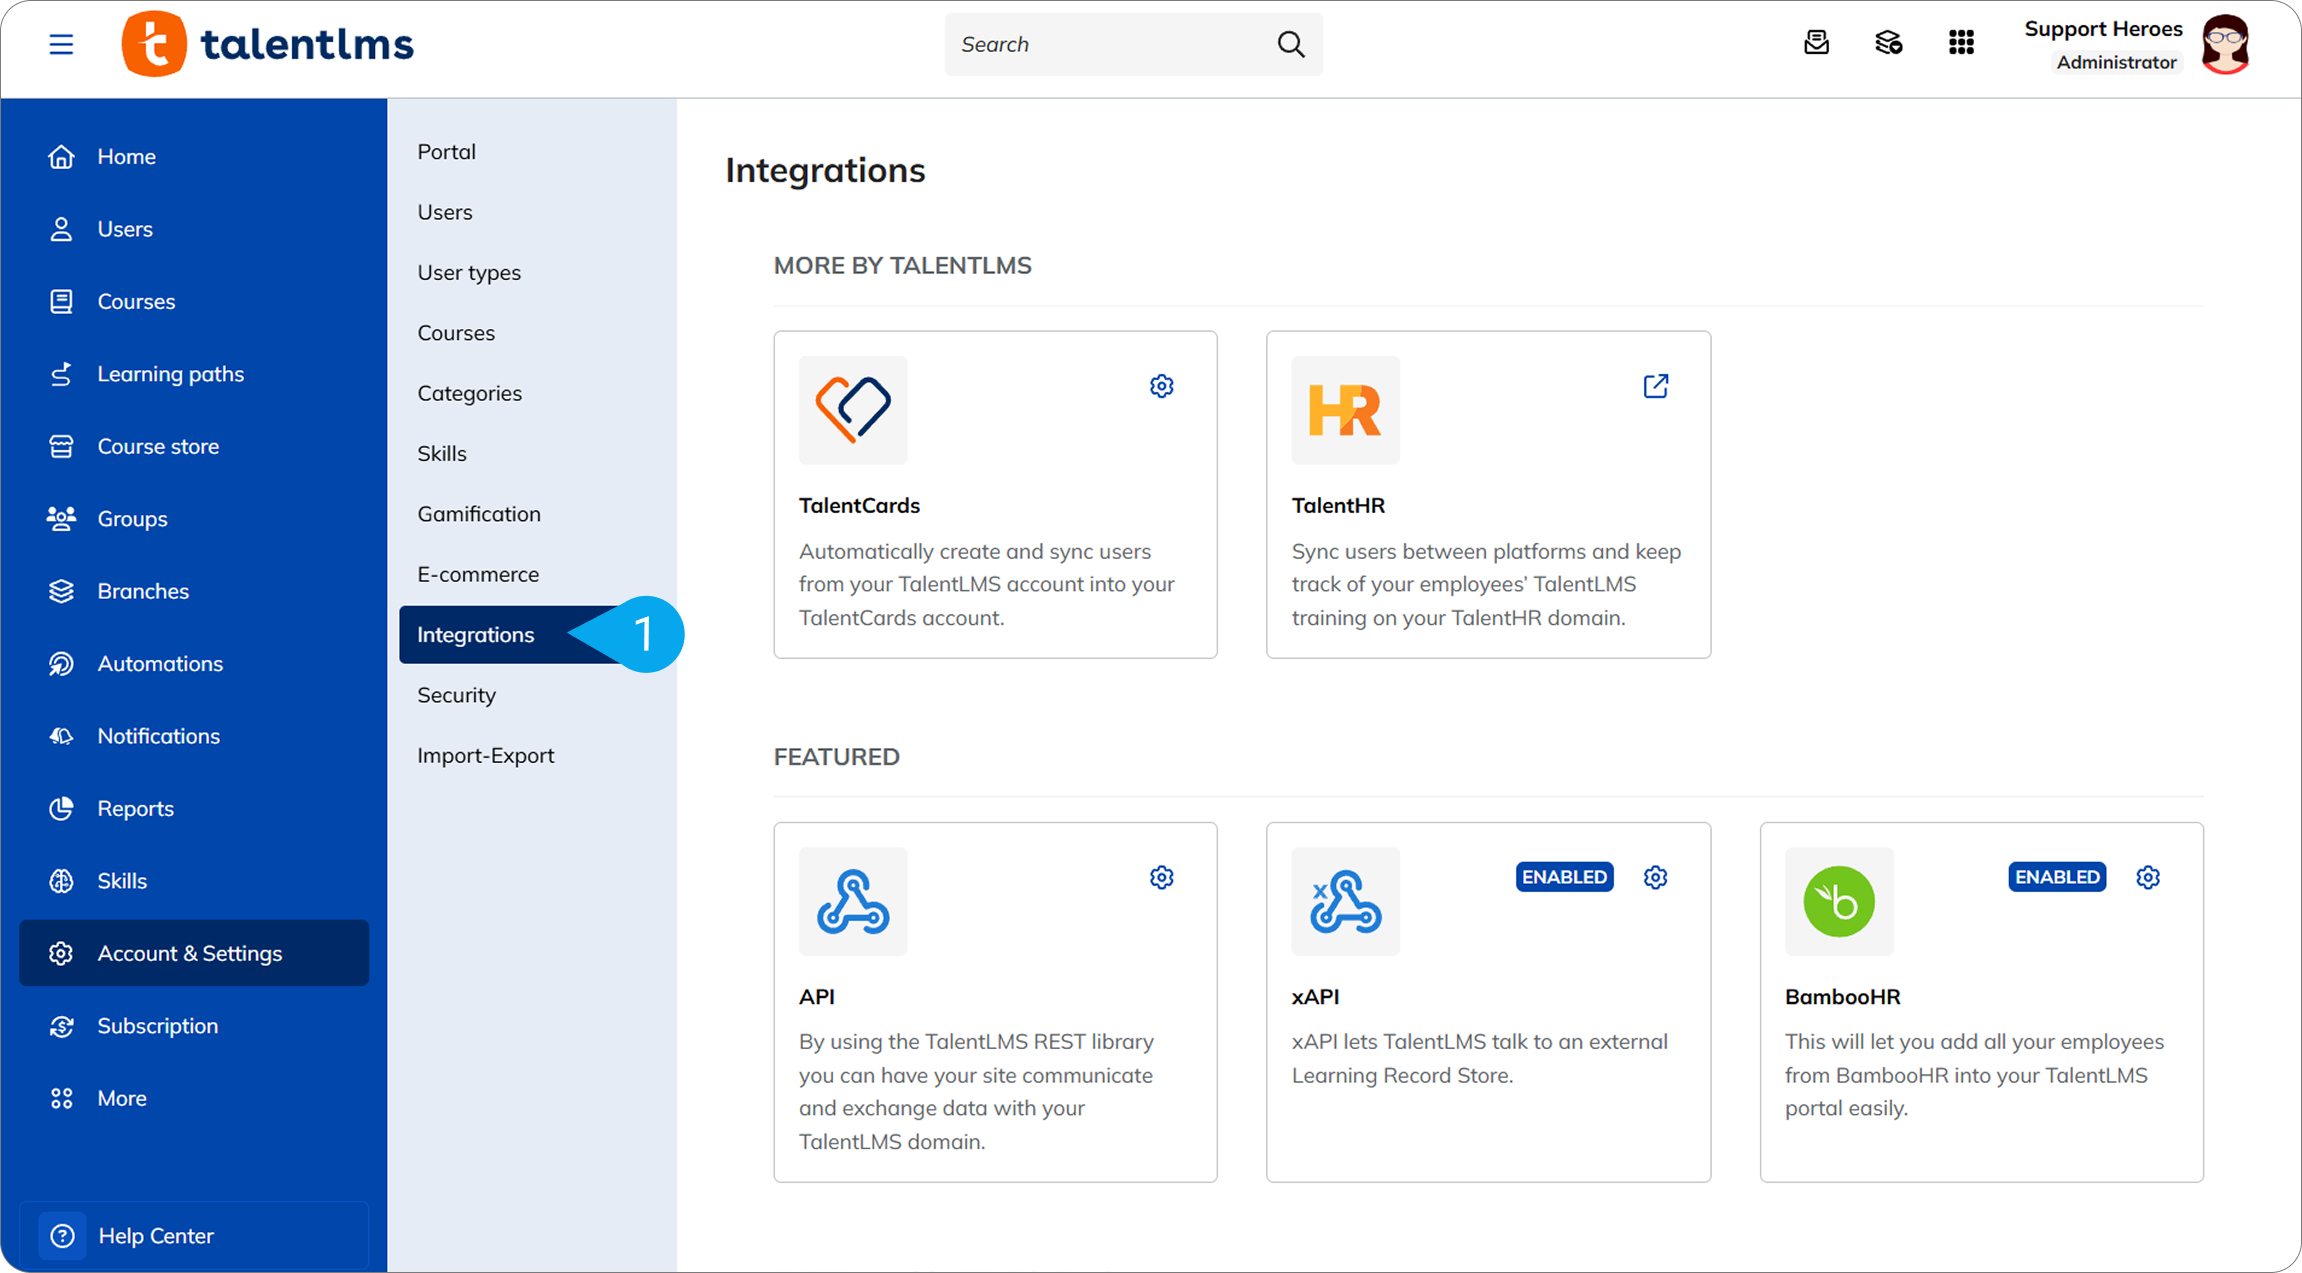Image resolution: width=2302 pixels, height=1273 pixels.
Task: Open the messages inbox icon
Action: [1816, 43]
